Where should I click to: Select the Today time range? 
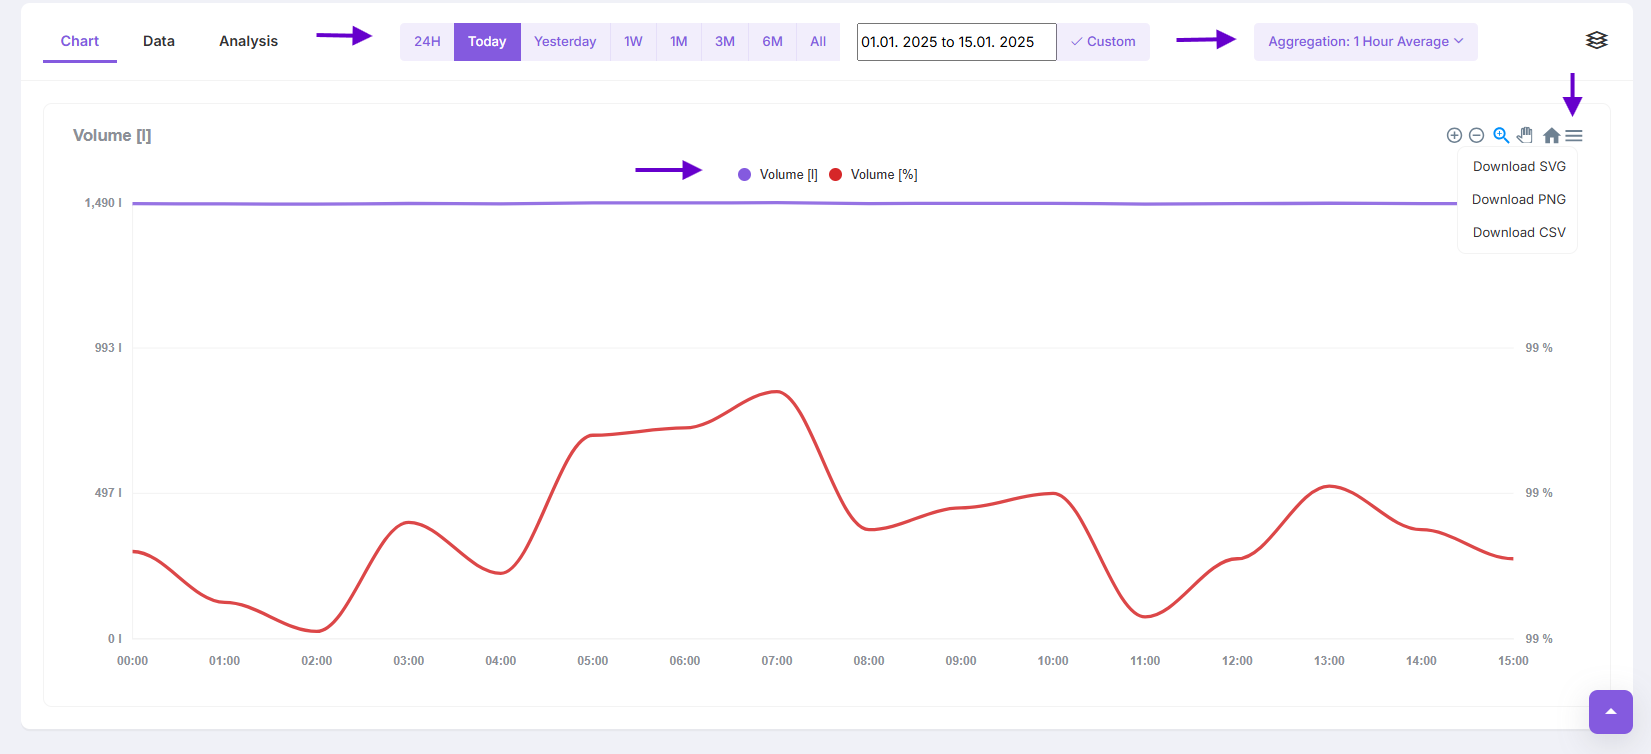click(487, 41)
